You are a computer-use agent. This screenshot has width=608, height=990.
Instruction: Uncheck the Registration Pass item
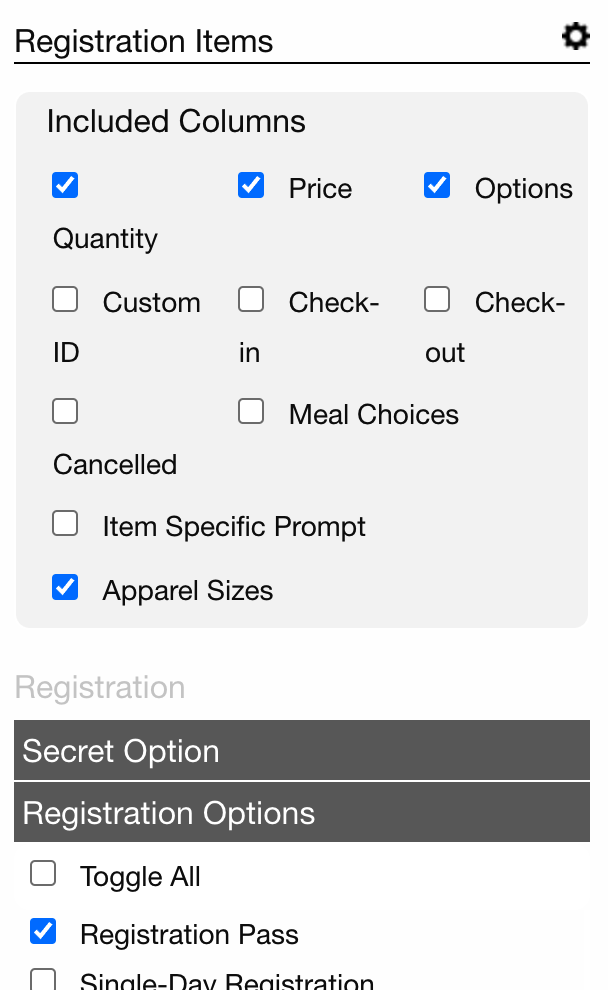click(x=43, y=931)
